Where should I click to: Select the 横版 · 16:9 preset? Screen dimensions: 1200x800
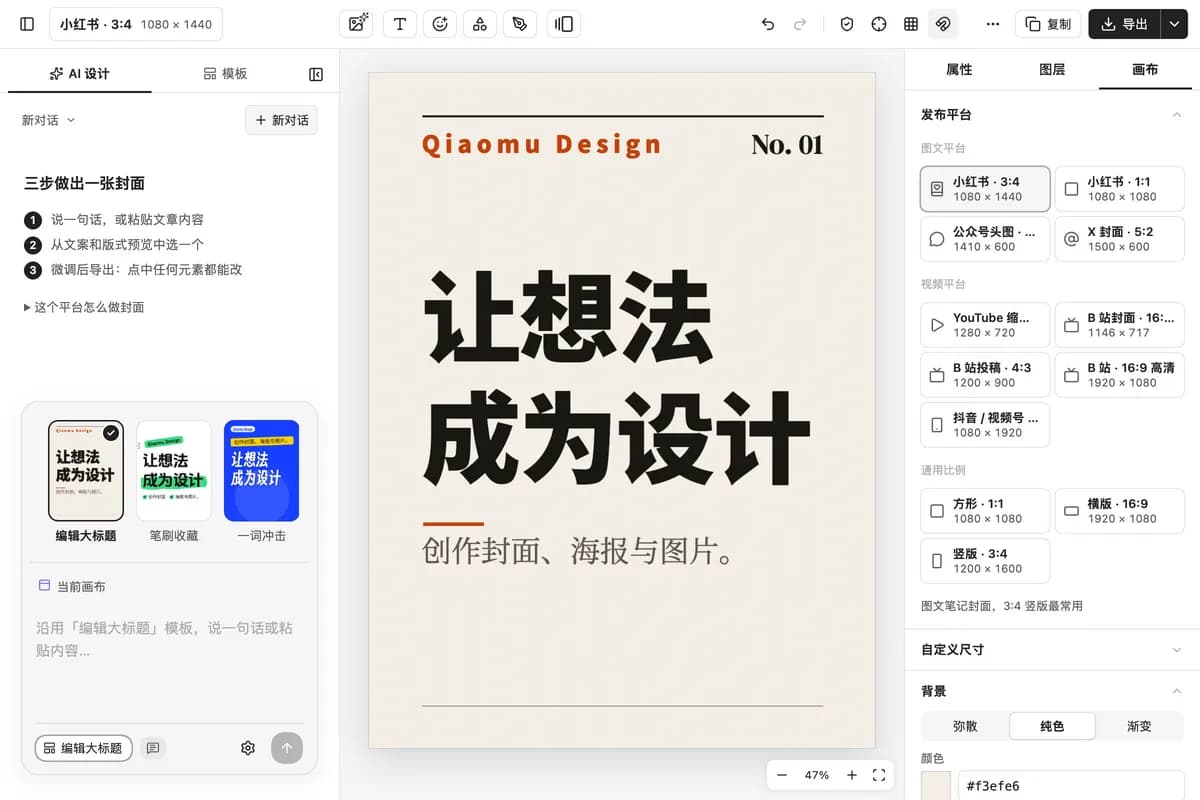click(1120, 511)
